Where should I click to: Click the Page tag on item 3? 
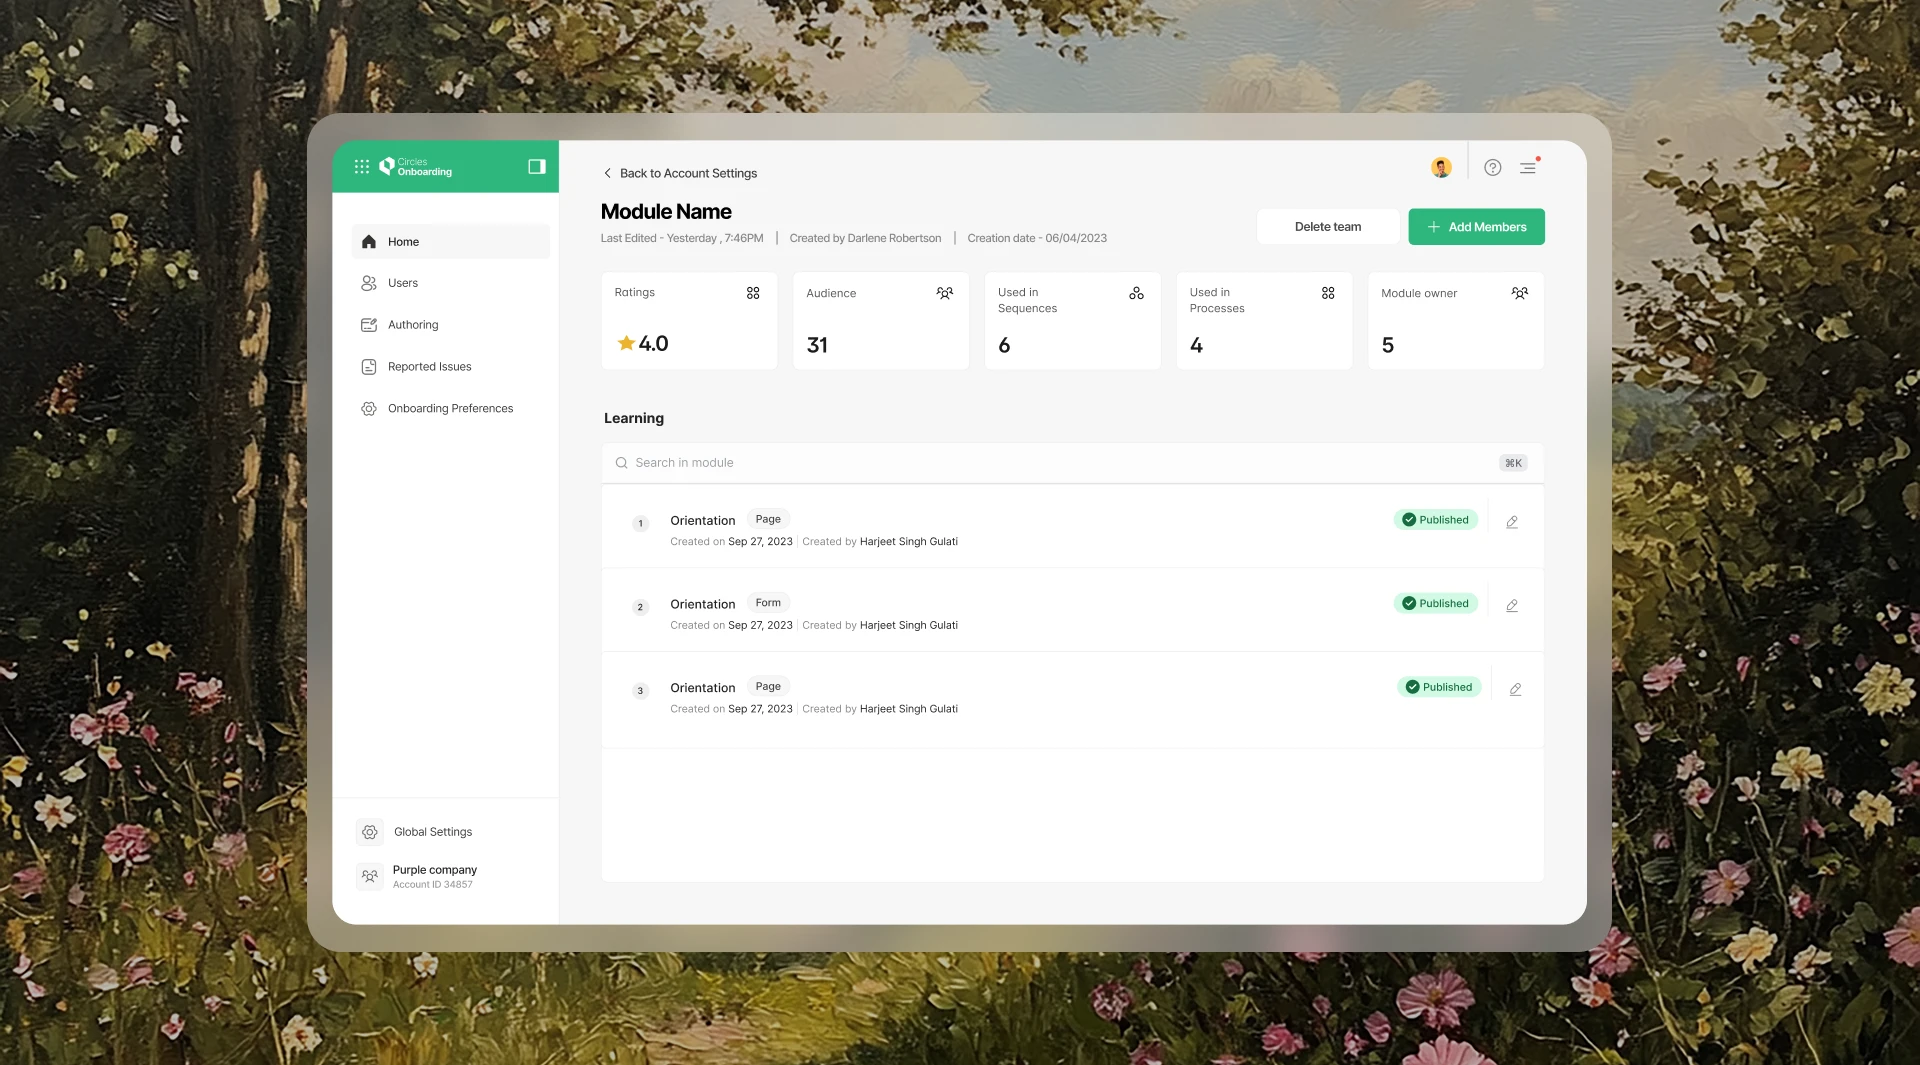click(768, 687)
